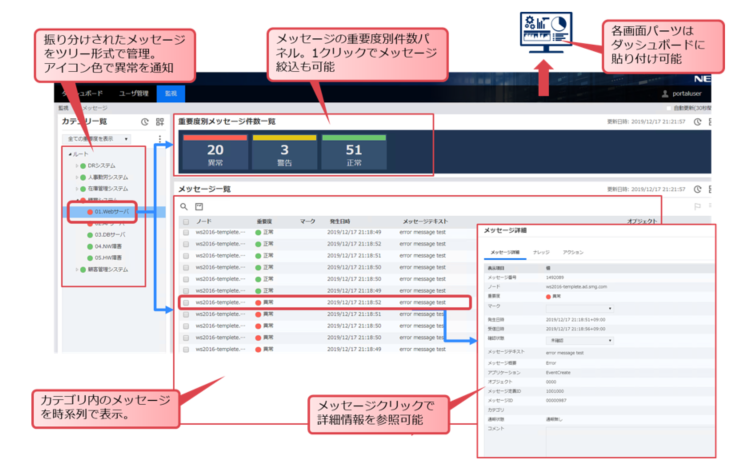The height and width of the screenshot is (474, 755).
Task: Click the grid icon in カテゴリ一覧 header
Action: 159,121
